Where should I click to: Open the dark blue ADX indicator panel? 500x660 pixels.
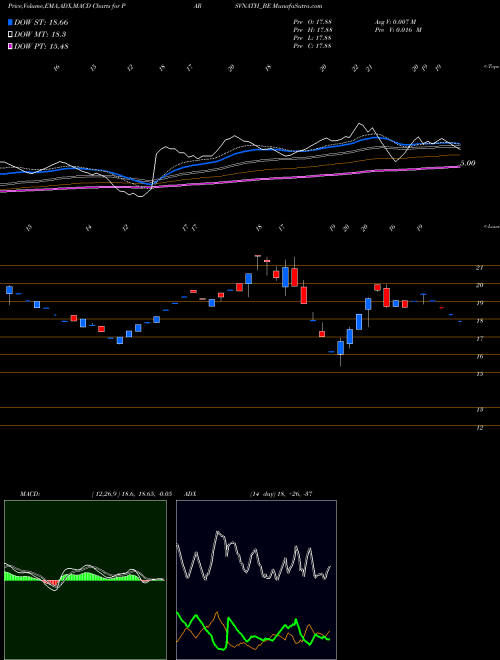256,580
